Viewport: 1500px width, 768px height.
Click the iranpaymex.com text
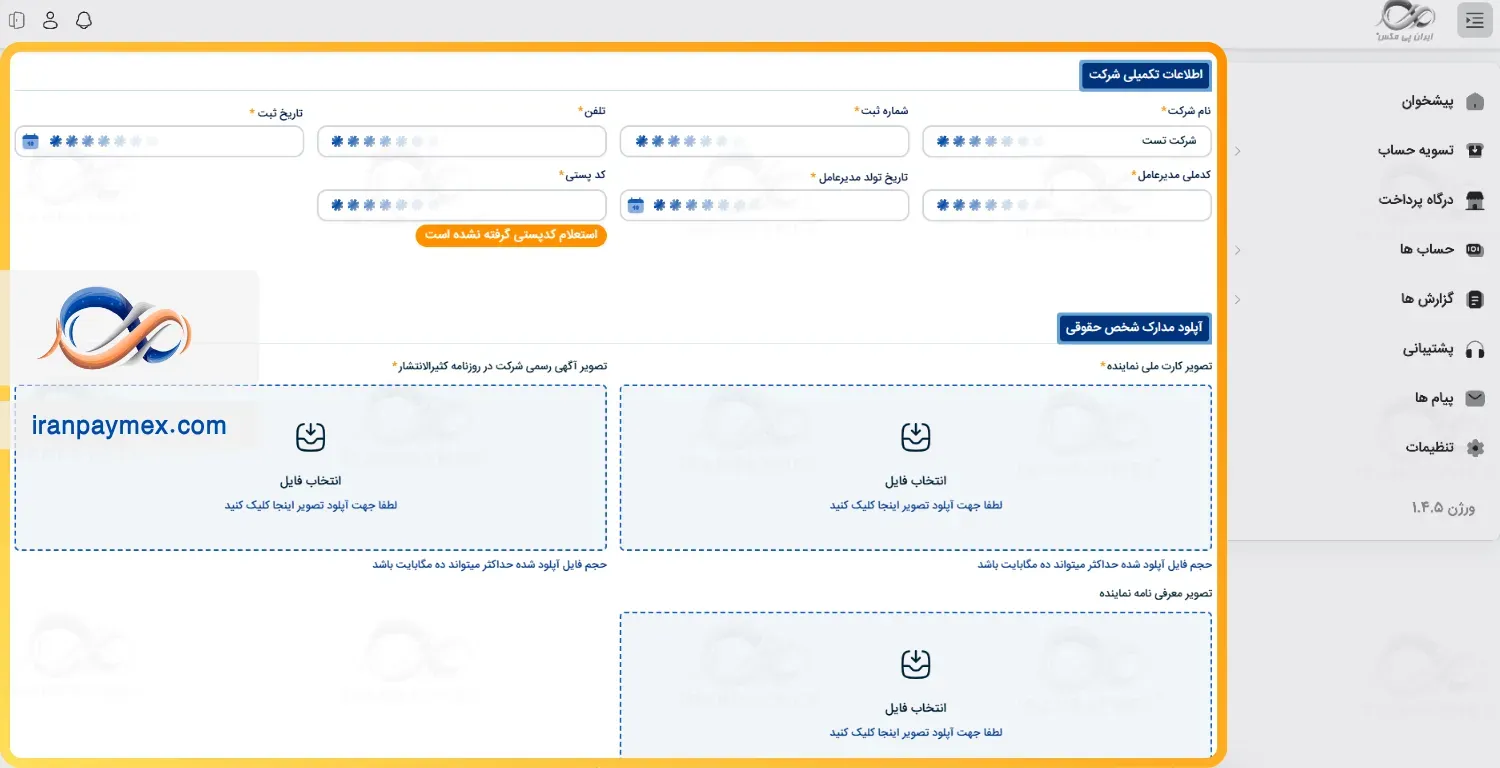click(x=129, y=426)
